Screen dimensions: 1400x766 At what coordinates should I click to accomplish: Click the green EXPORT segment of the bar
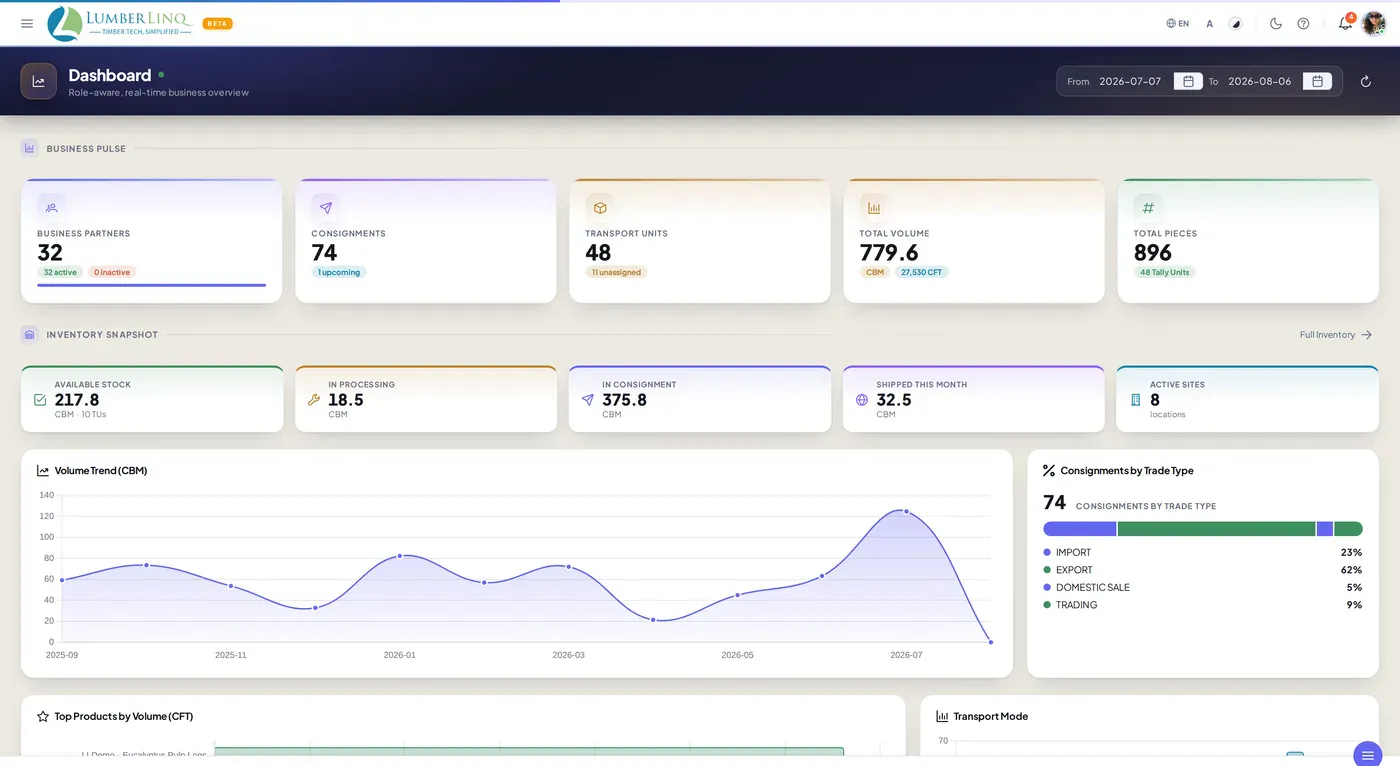(x=1216, y=529)
